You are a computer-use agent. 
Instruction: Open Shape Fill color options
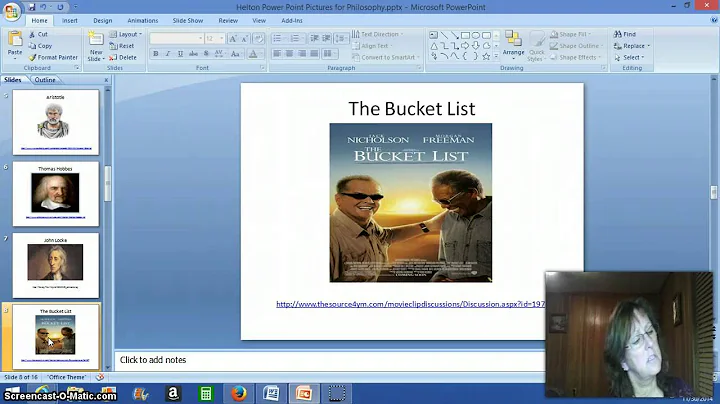pos(571,34)
